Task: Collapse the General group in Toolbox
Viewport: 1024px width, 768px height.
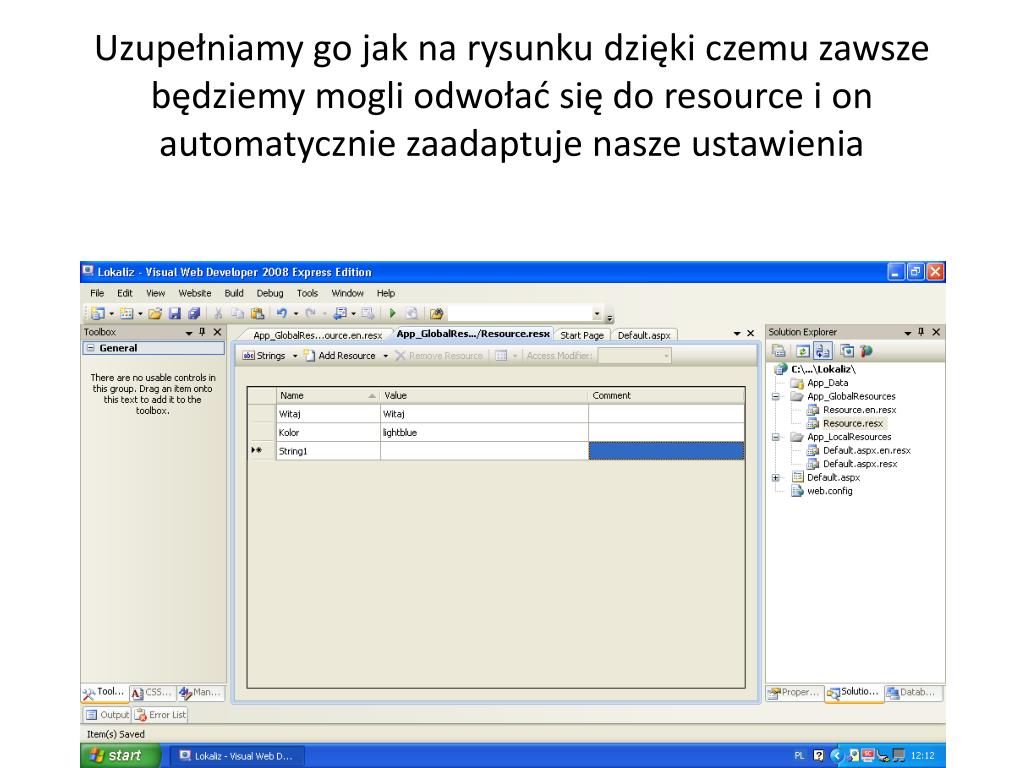Action: coord(91,348)
